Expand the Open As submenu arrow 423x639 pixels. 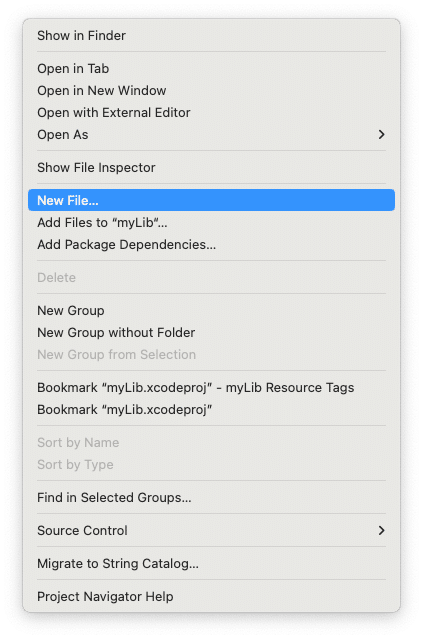pyautogui.click(x=381, y=134)
